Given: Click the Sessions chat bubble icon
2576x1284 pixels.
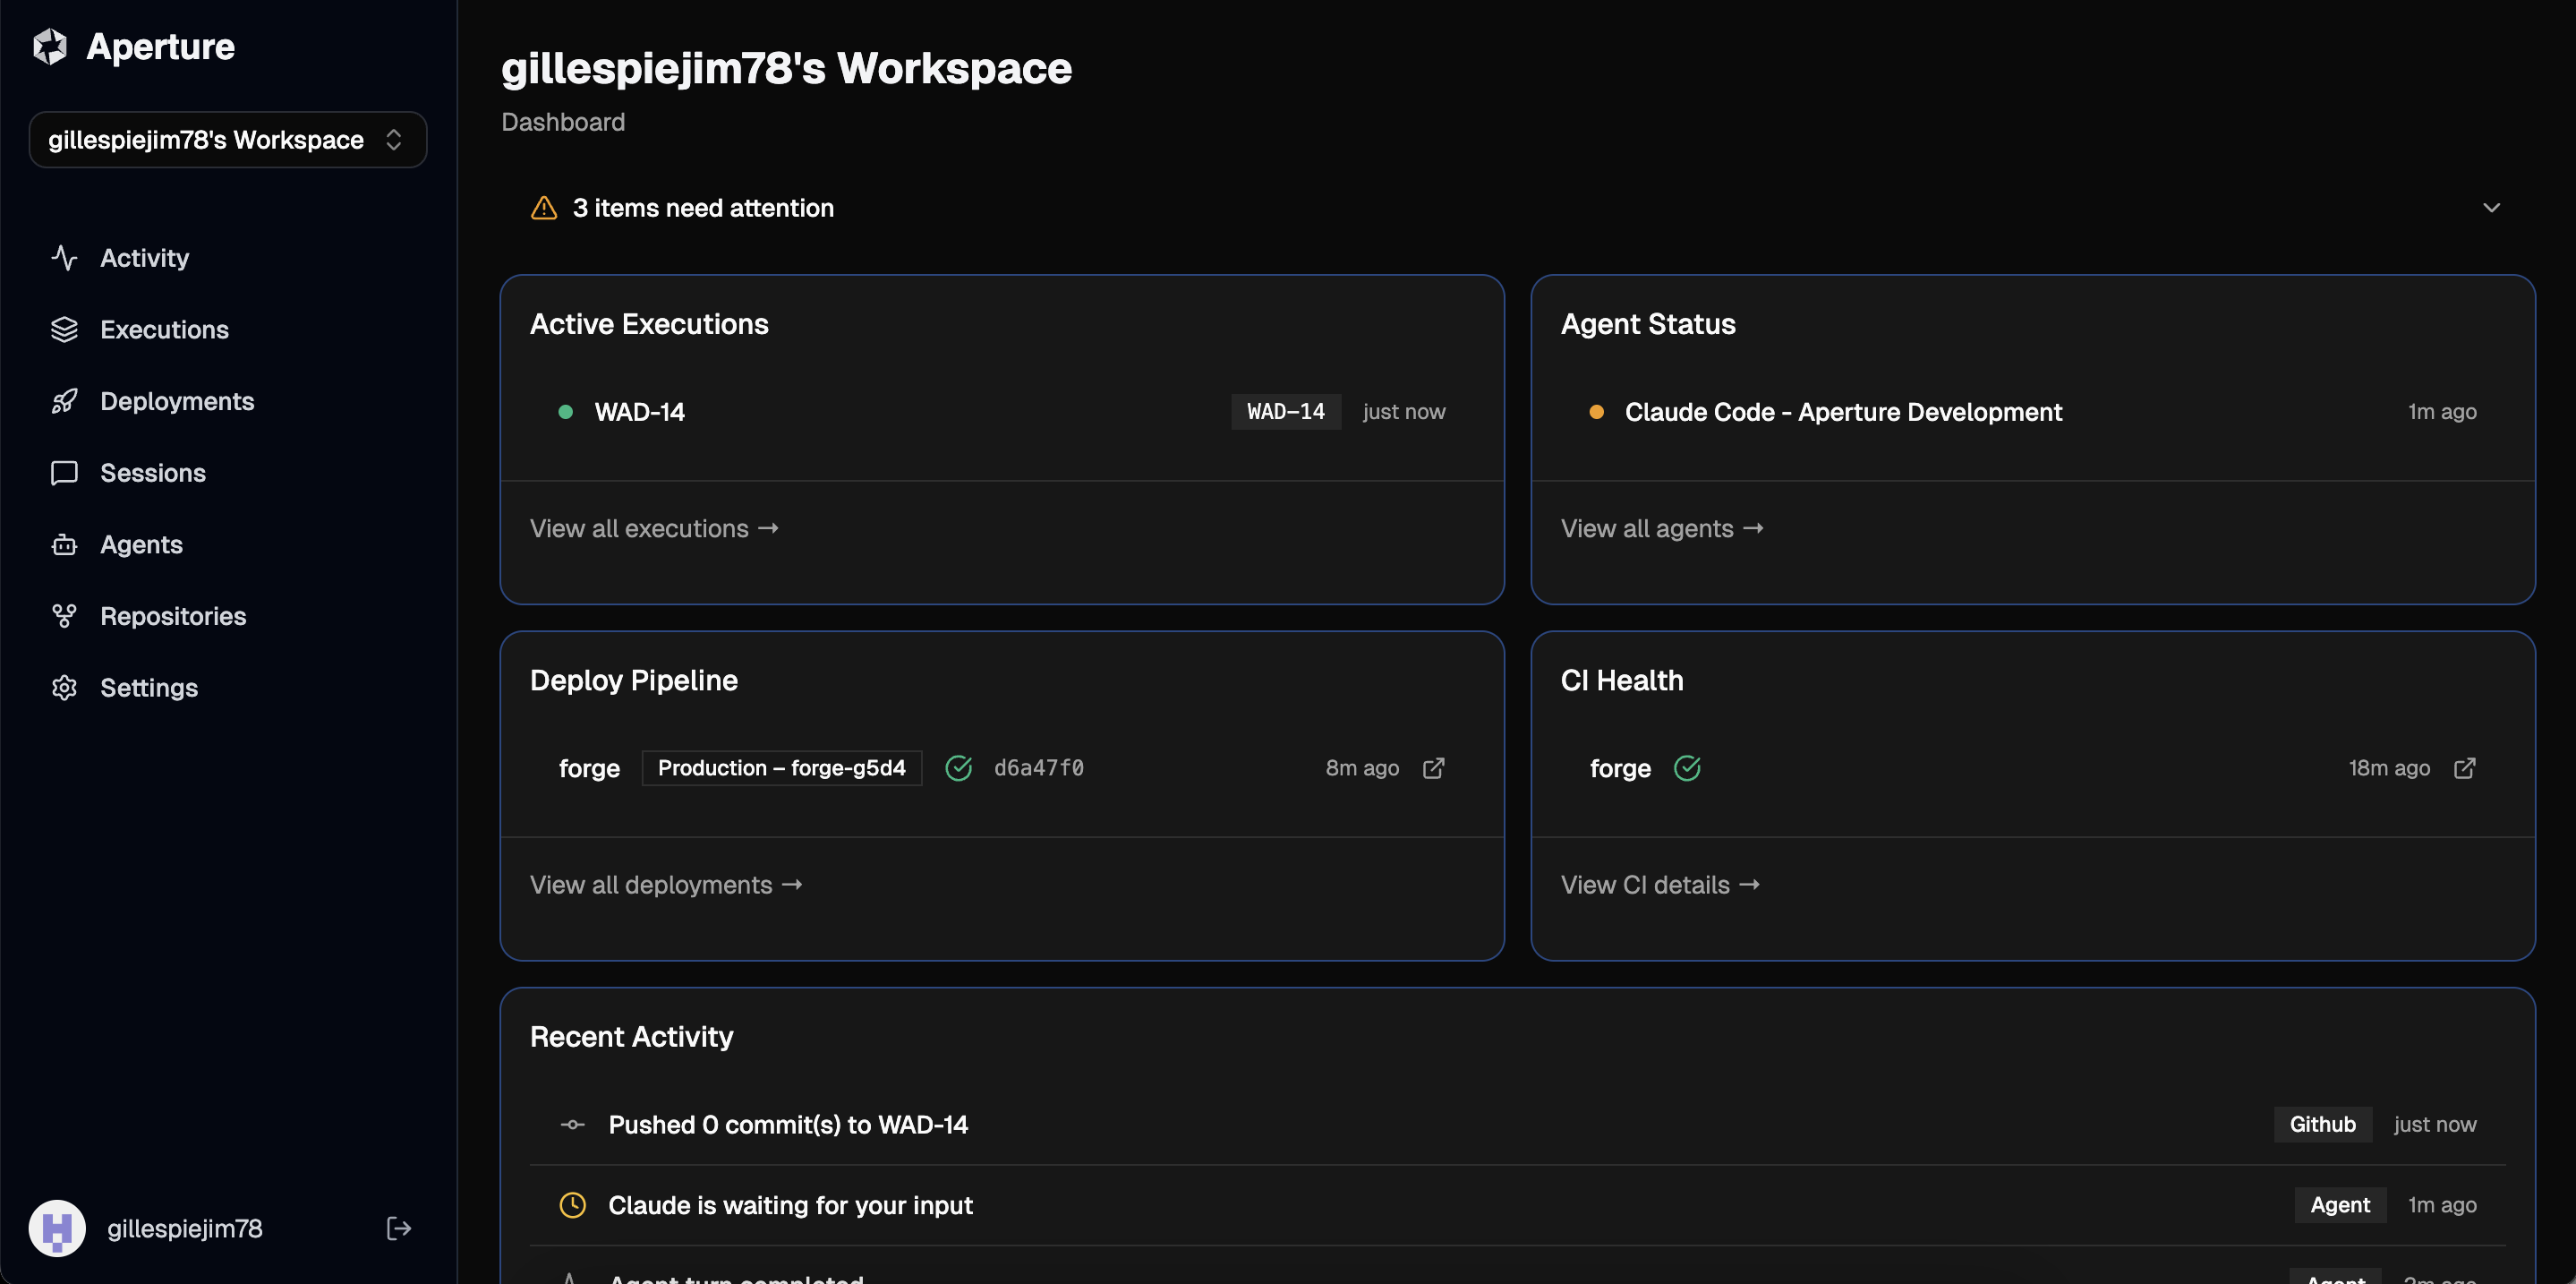Looking at the screenshot, I should (65, 472).
